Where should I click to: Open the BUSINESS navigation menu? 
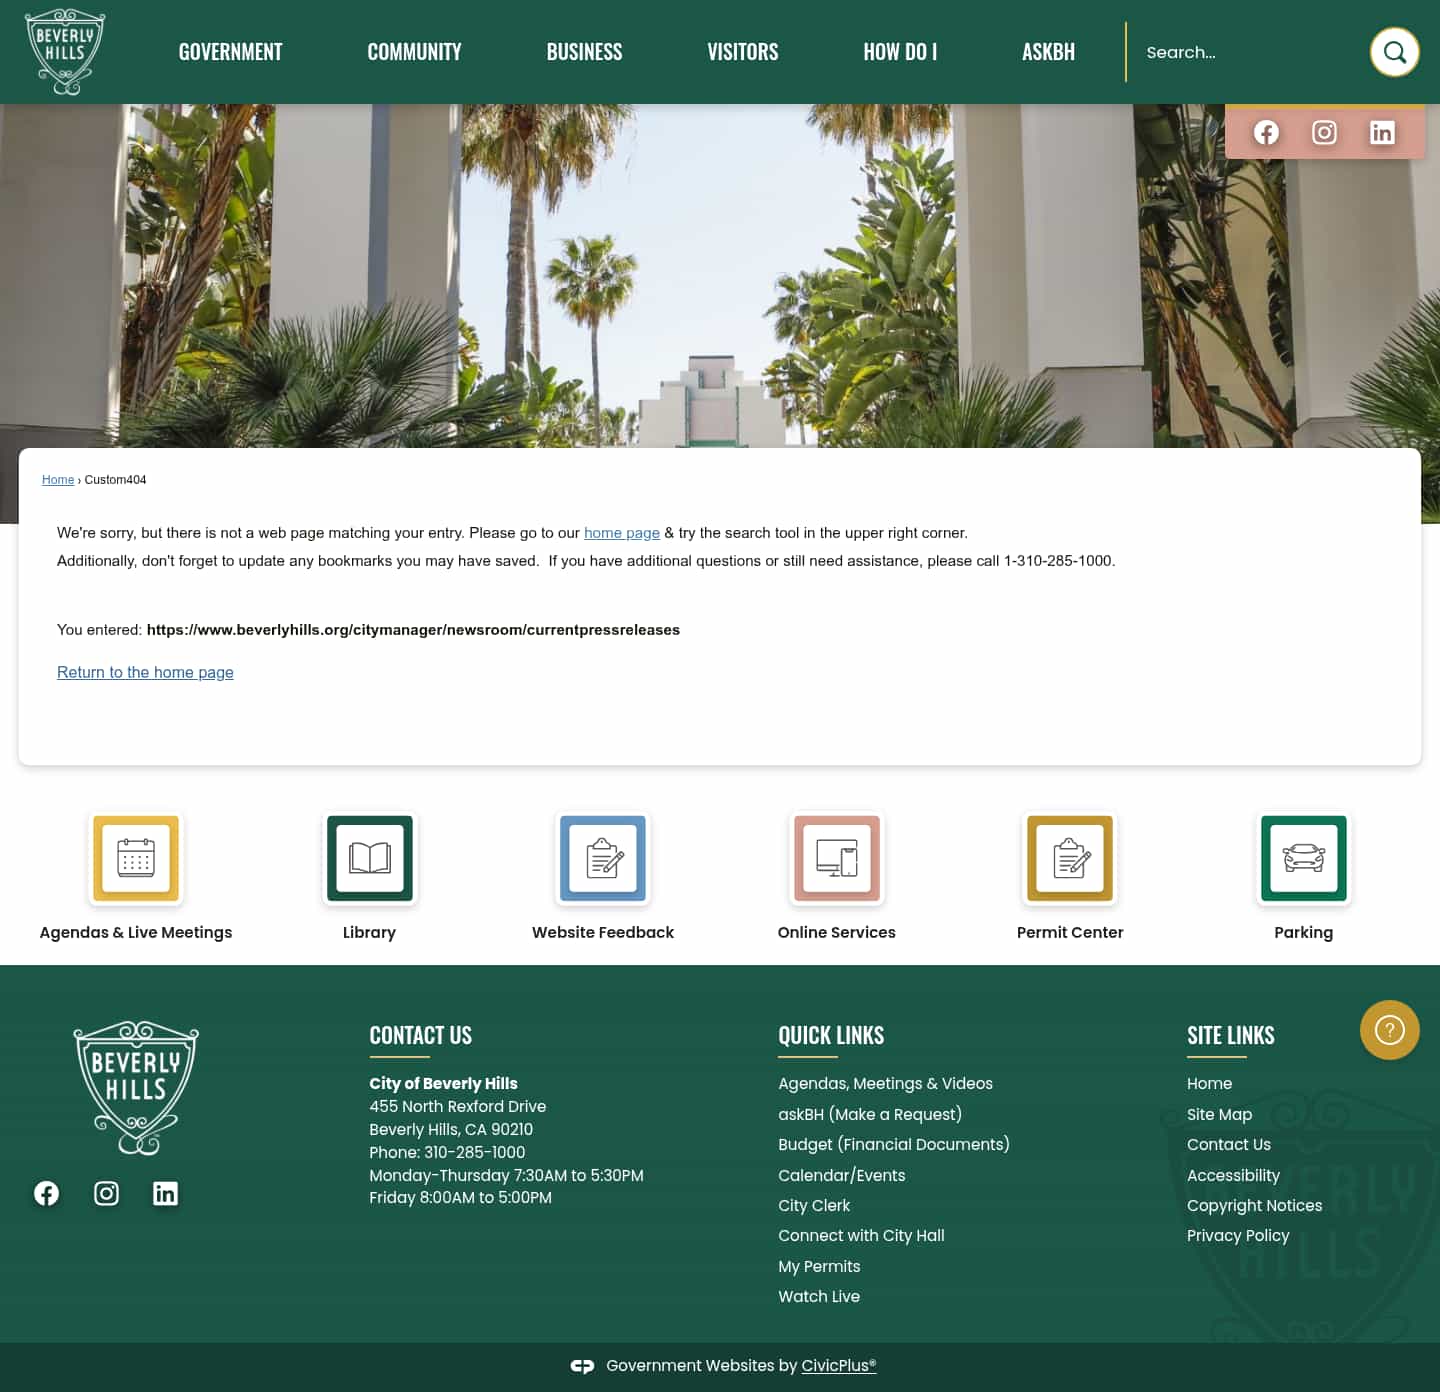584,52
